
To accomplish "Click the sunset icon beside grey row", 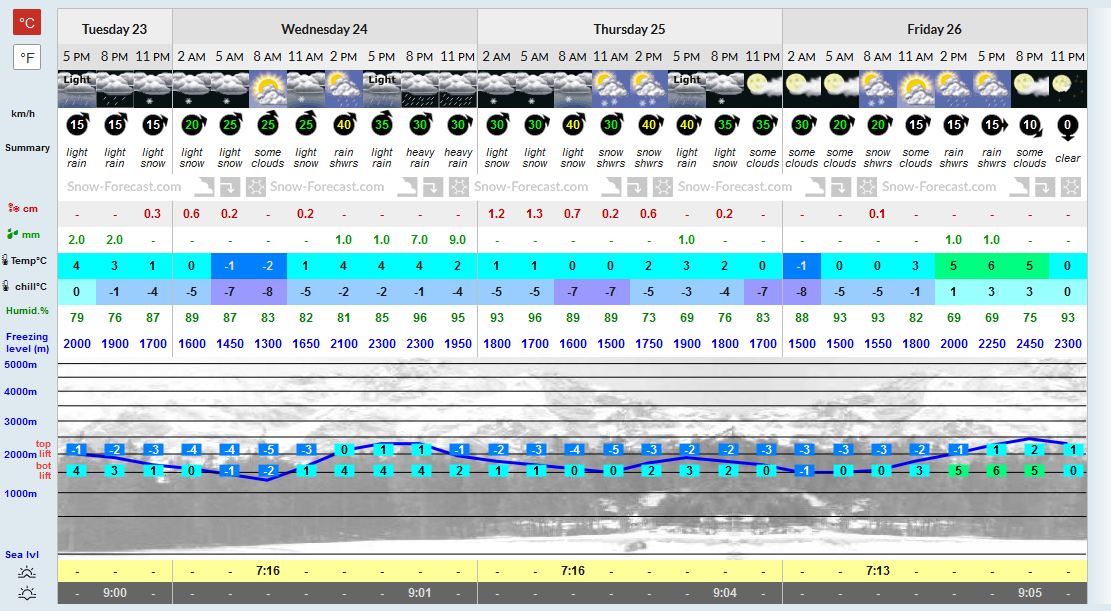I will click(x=27, y=593).
